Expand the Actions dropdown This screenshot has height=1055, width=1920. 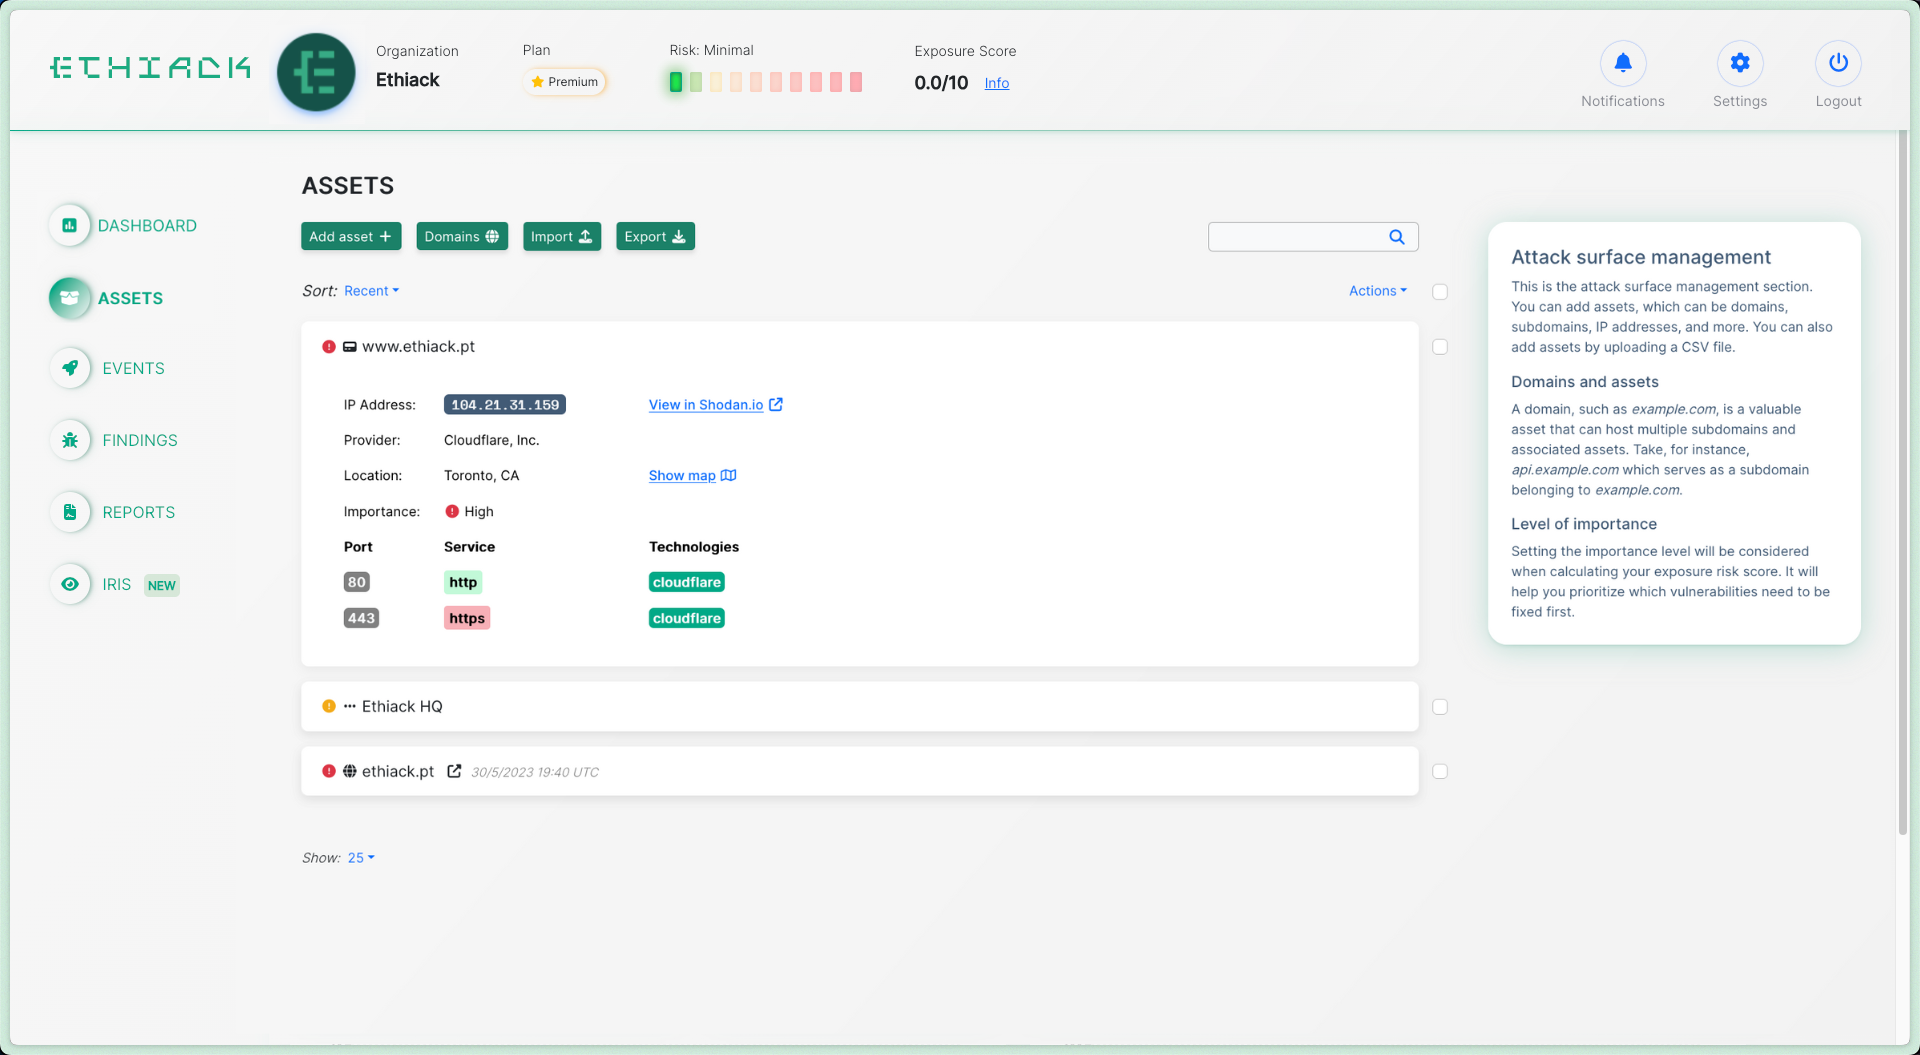[1377, 291]
